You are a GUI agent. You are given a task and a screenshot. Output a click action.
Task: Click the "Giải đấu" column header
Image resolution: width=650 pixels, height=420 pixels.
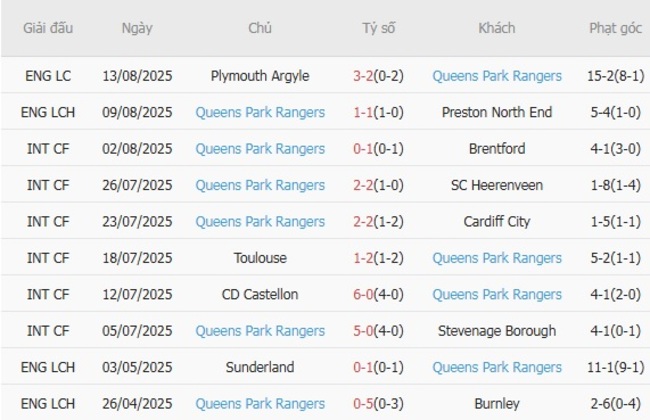click(48, 28)
